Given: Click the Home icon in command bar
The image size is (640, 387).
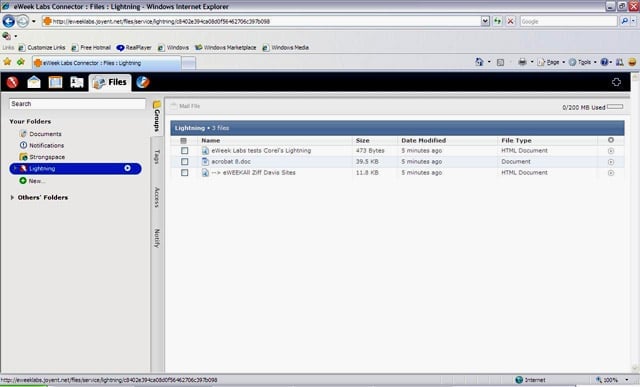Looking at the screenshot, I should pos(479,62).
